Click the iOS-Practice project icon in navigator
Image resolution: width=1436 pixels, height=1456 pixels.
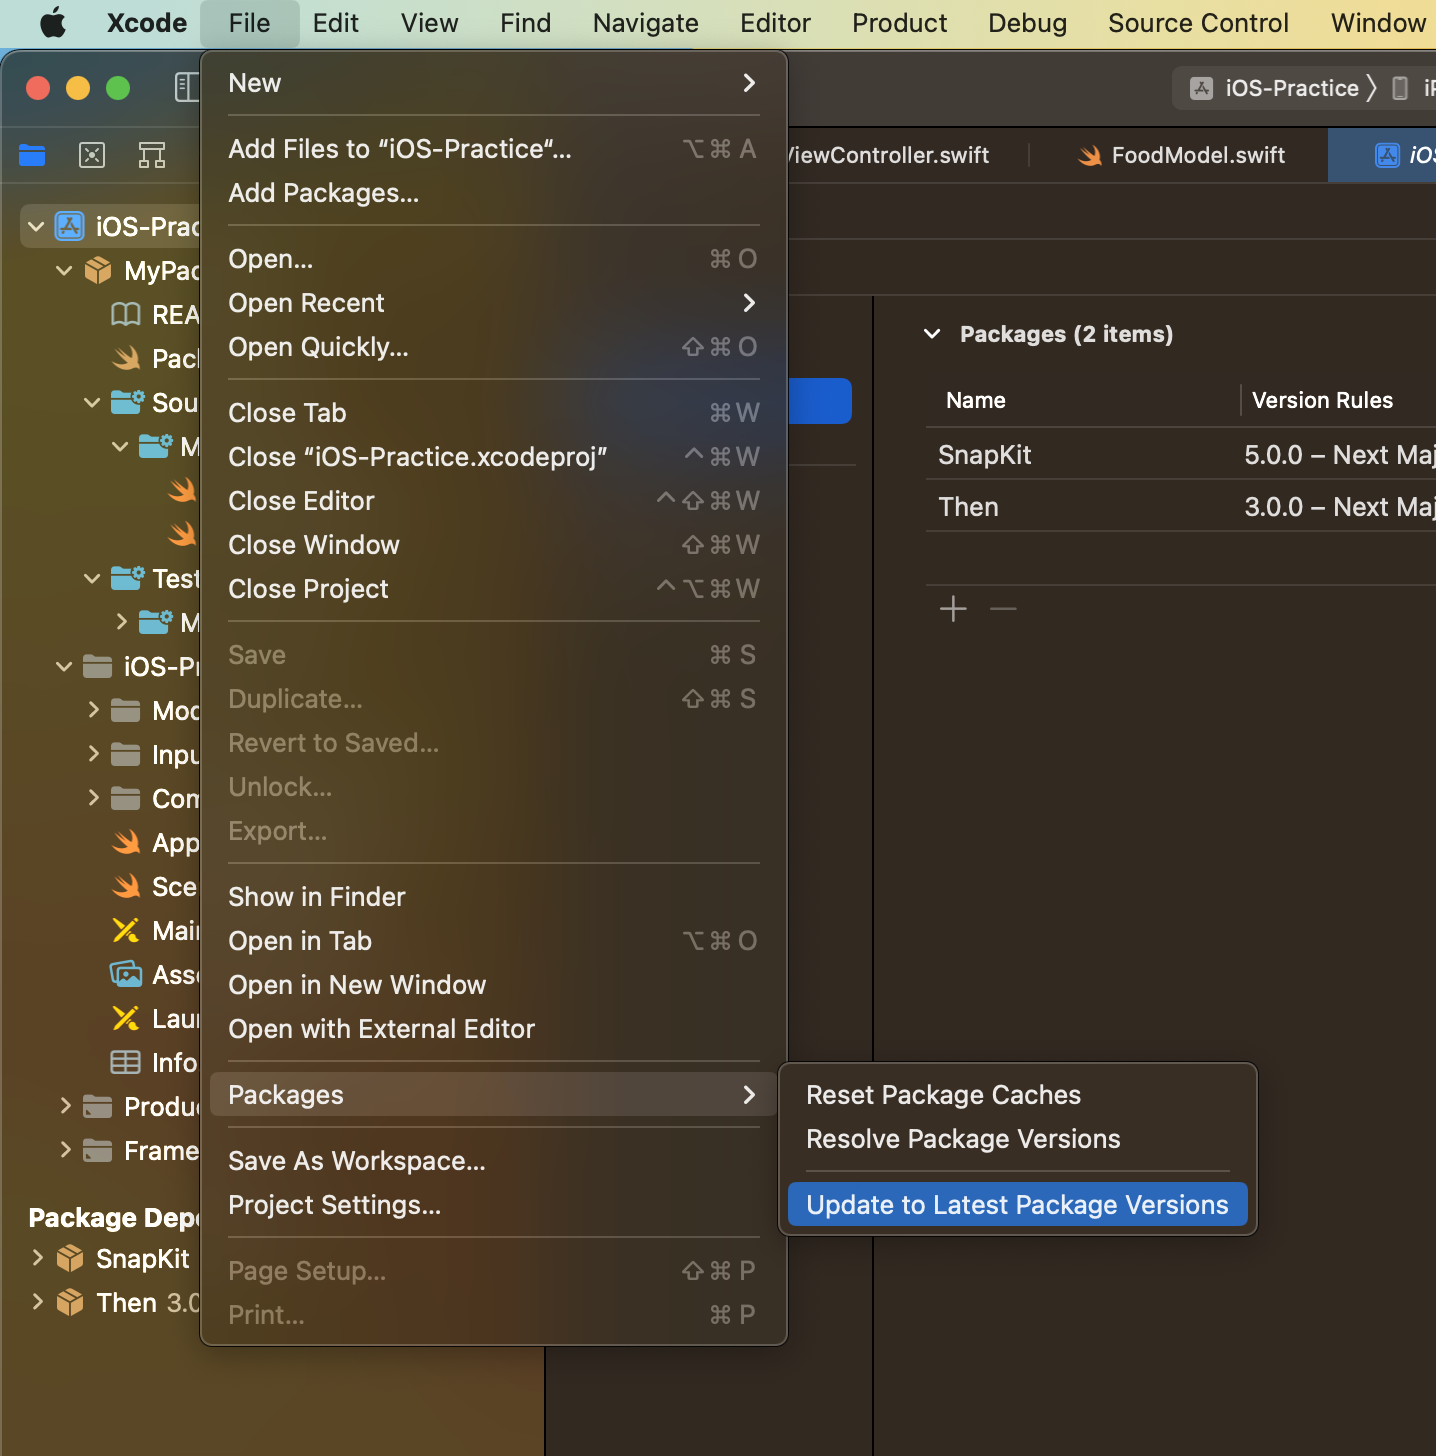(x=69, y=226)
